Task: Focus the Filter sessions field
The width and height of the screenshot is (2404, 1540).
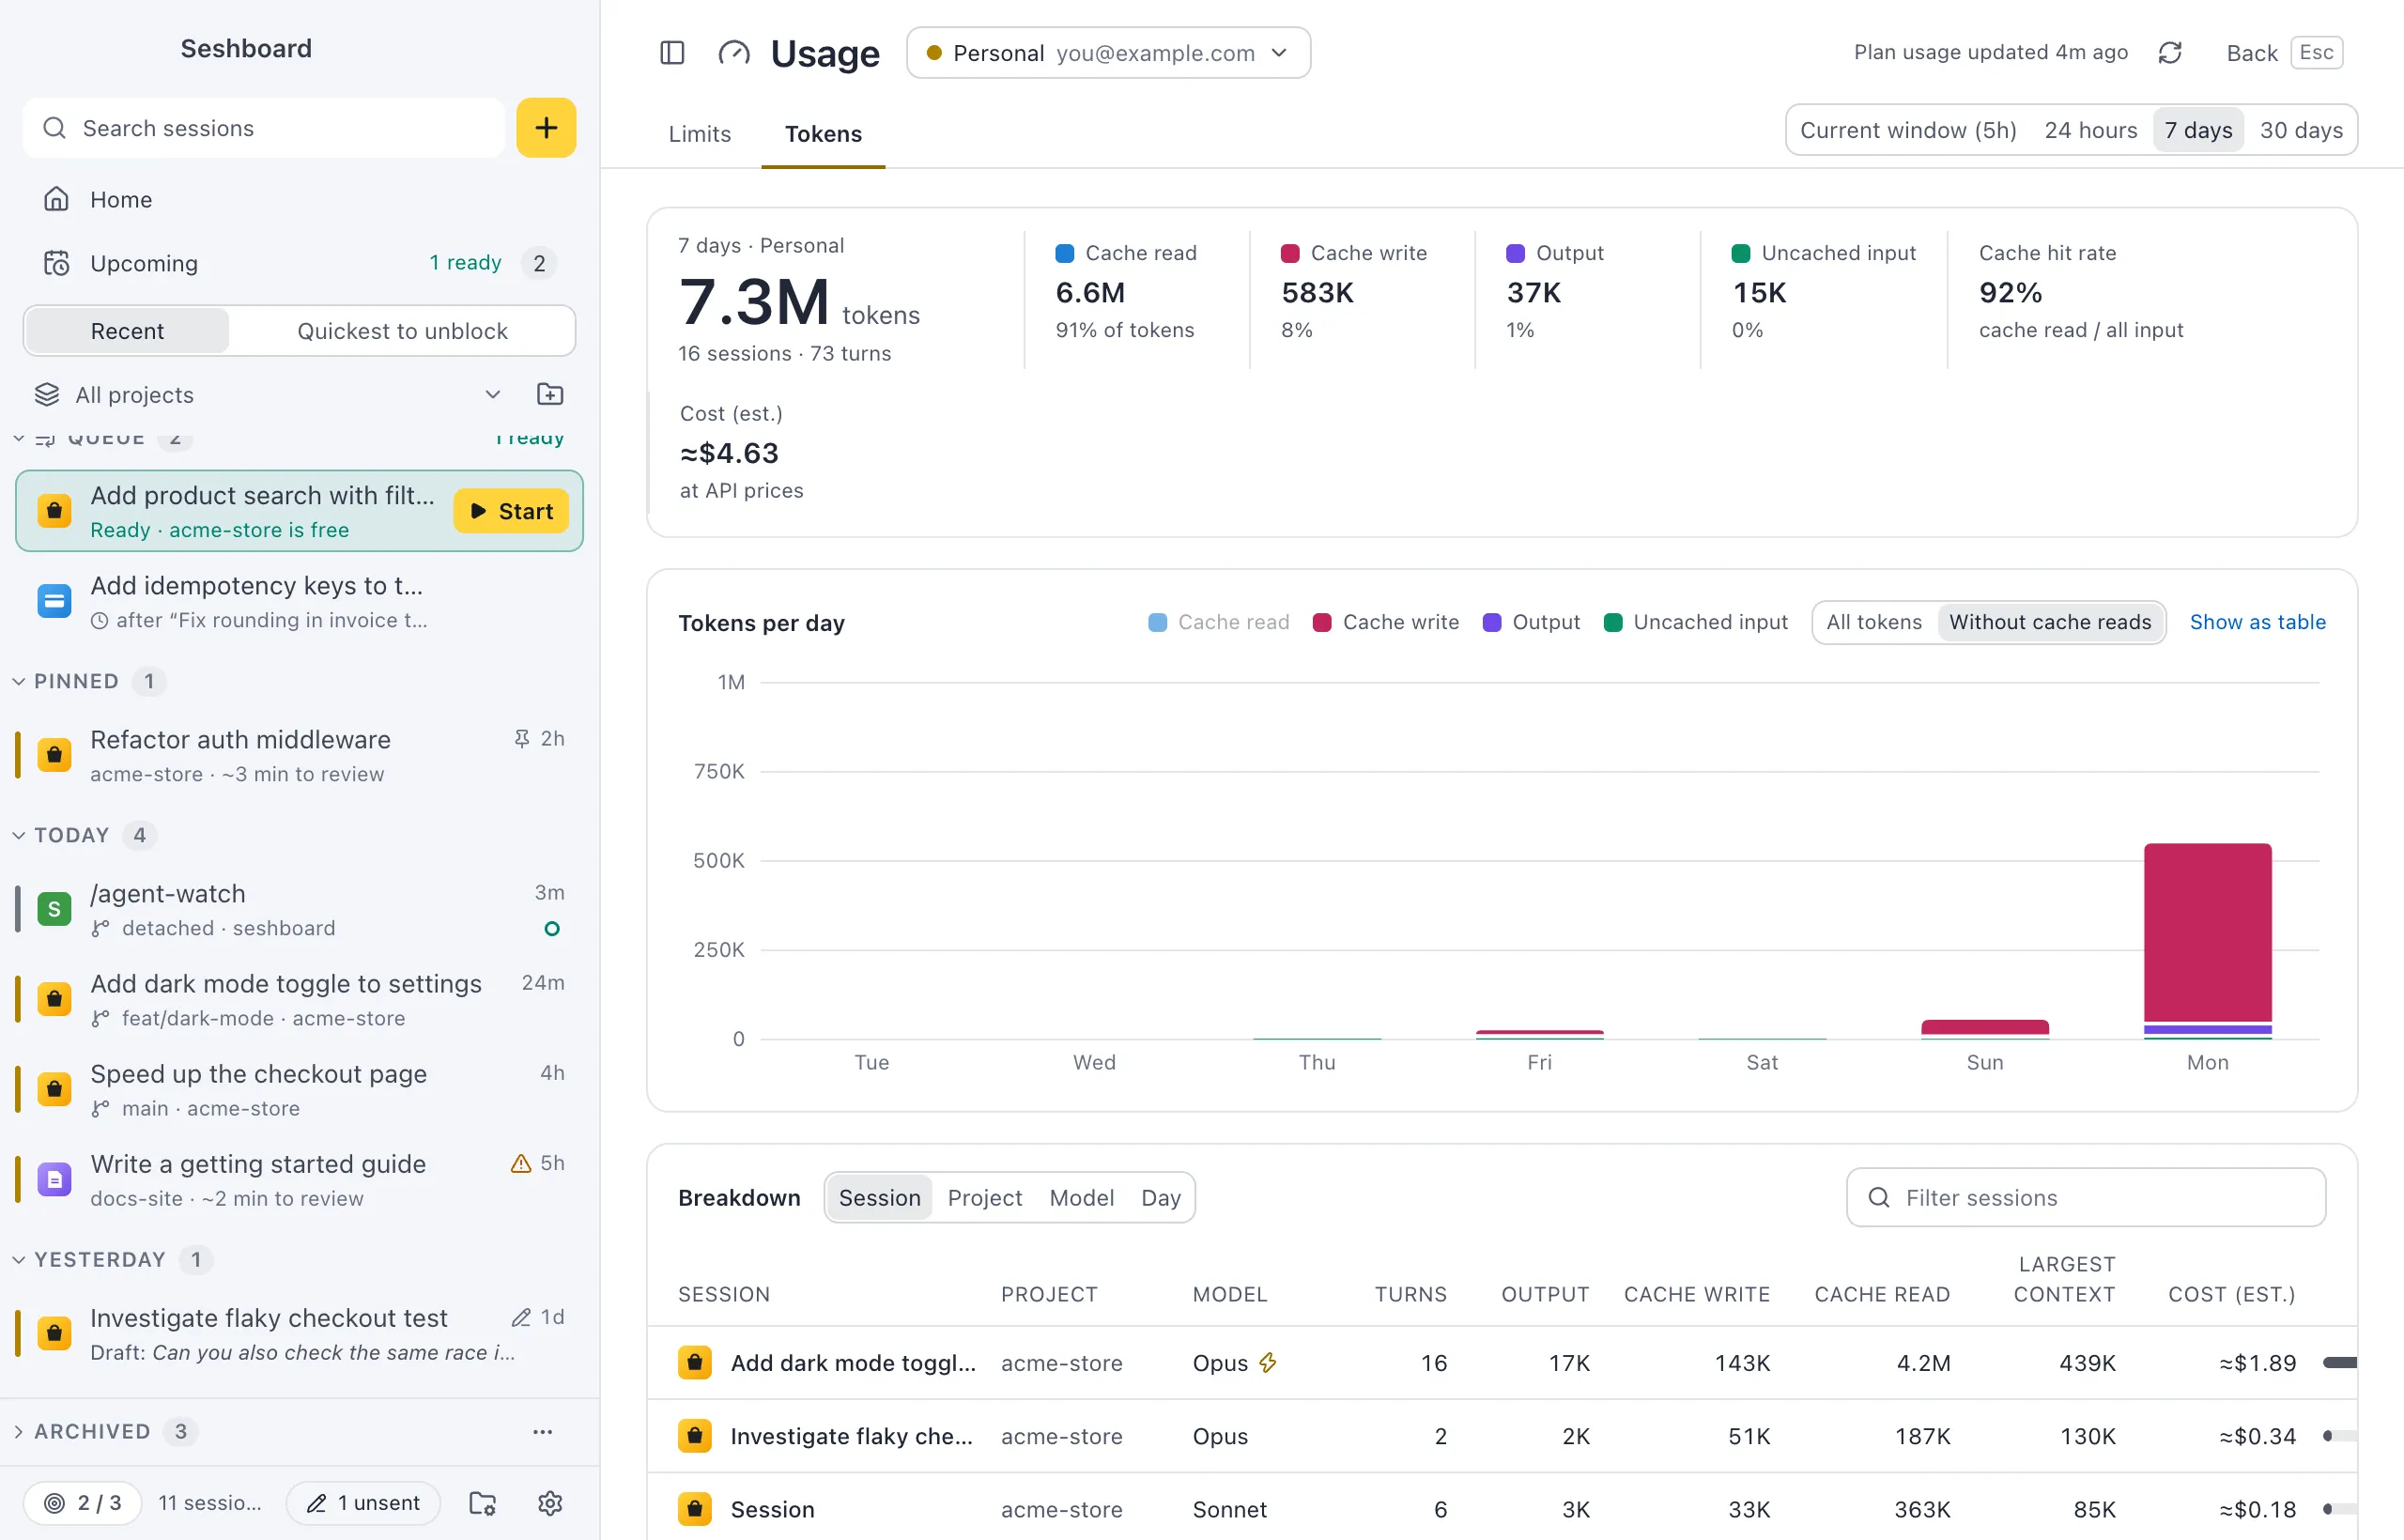Action: coord(2086,1198)
